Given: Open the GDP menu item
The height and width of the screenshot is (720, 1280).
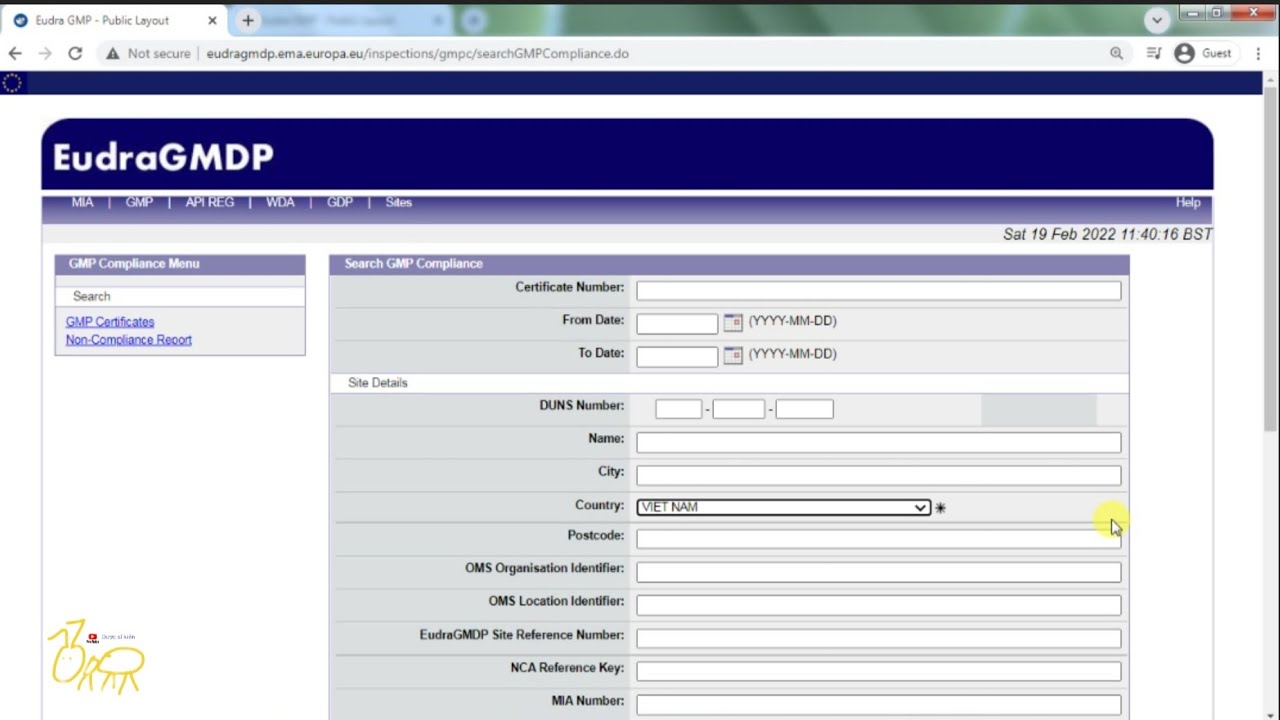Looking at the screenshot, I should tap(340, 202).
